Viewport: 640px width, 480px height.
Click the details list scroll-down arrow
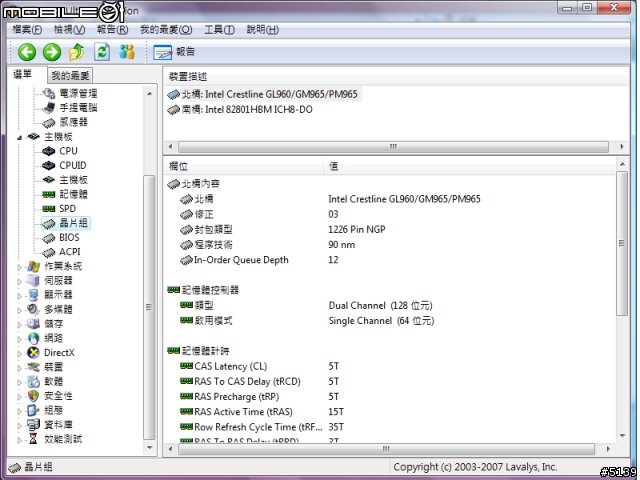click(x=622, y=436)
